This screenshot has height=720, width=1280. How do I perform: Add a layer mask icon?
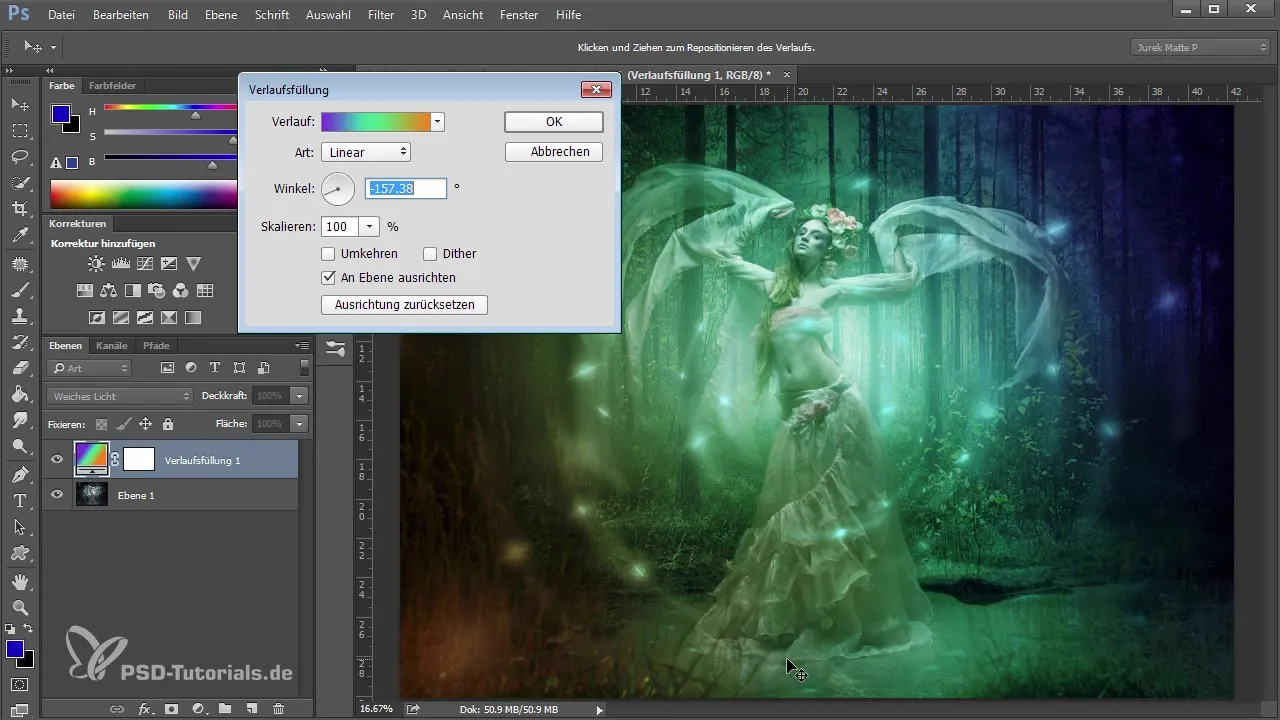coord(171,709)
